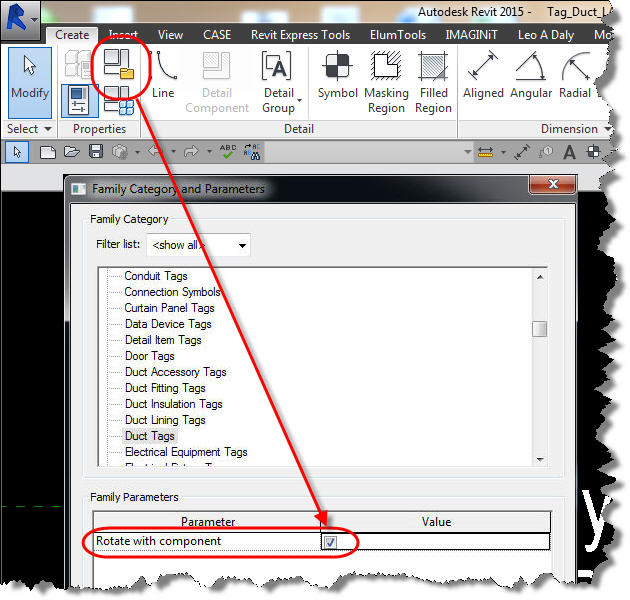The height and width of the screenshot is (600, 630).
Task: Open the Detail Group dropdown arrow
Action: 300,100
